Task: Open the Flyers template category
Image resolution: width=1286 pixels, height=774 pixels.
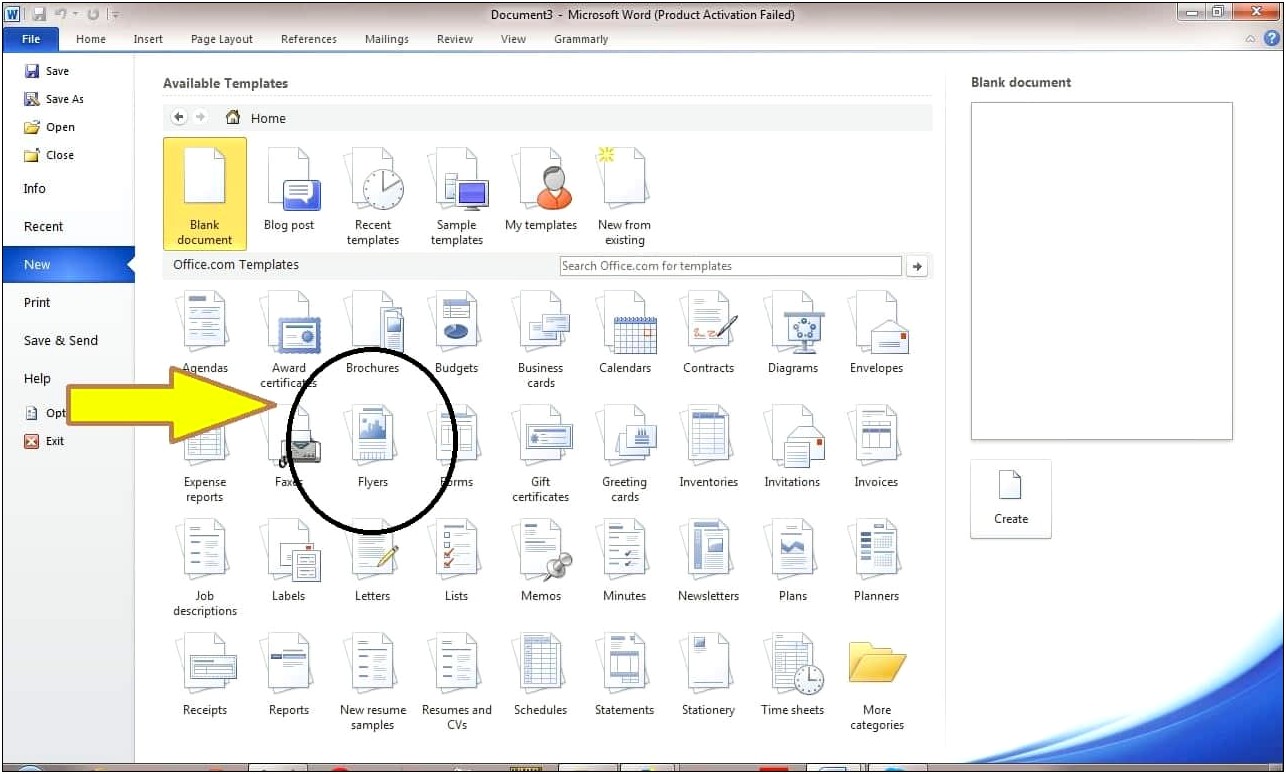Action: click(372, 447)
